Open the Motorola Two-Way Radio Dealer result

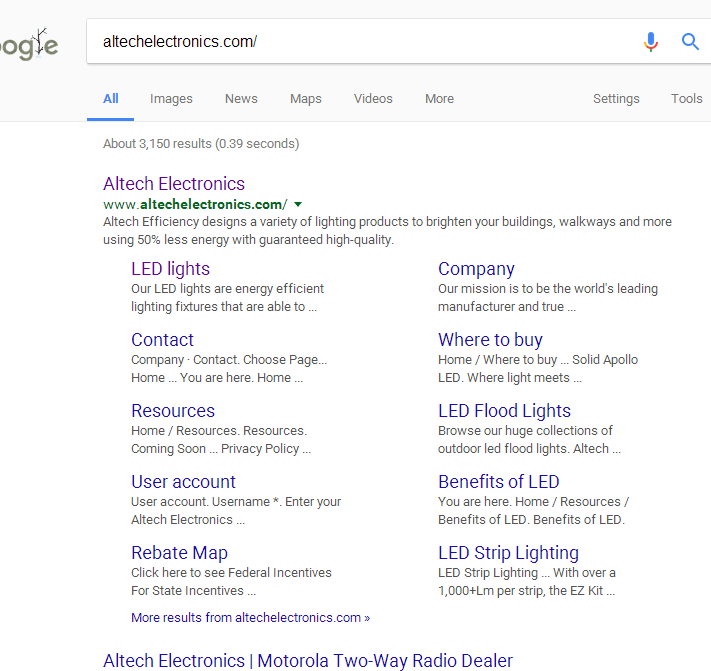point(308,661)
